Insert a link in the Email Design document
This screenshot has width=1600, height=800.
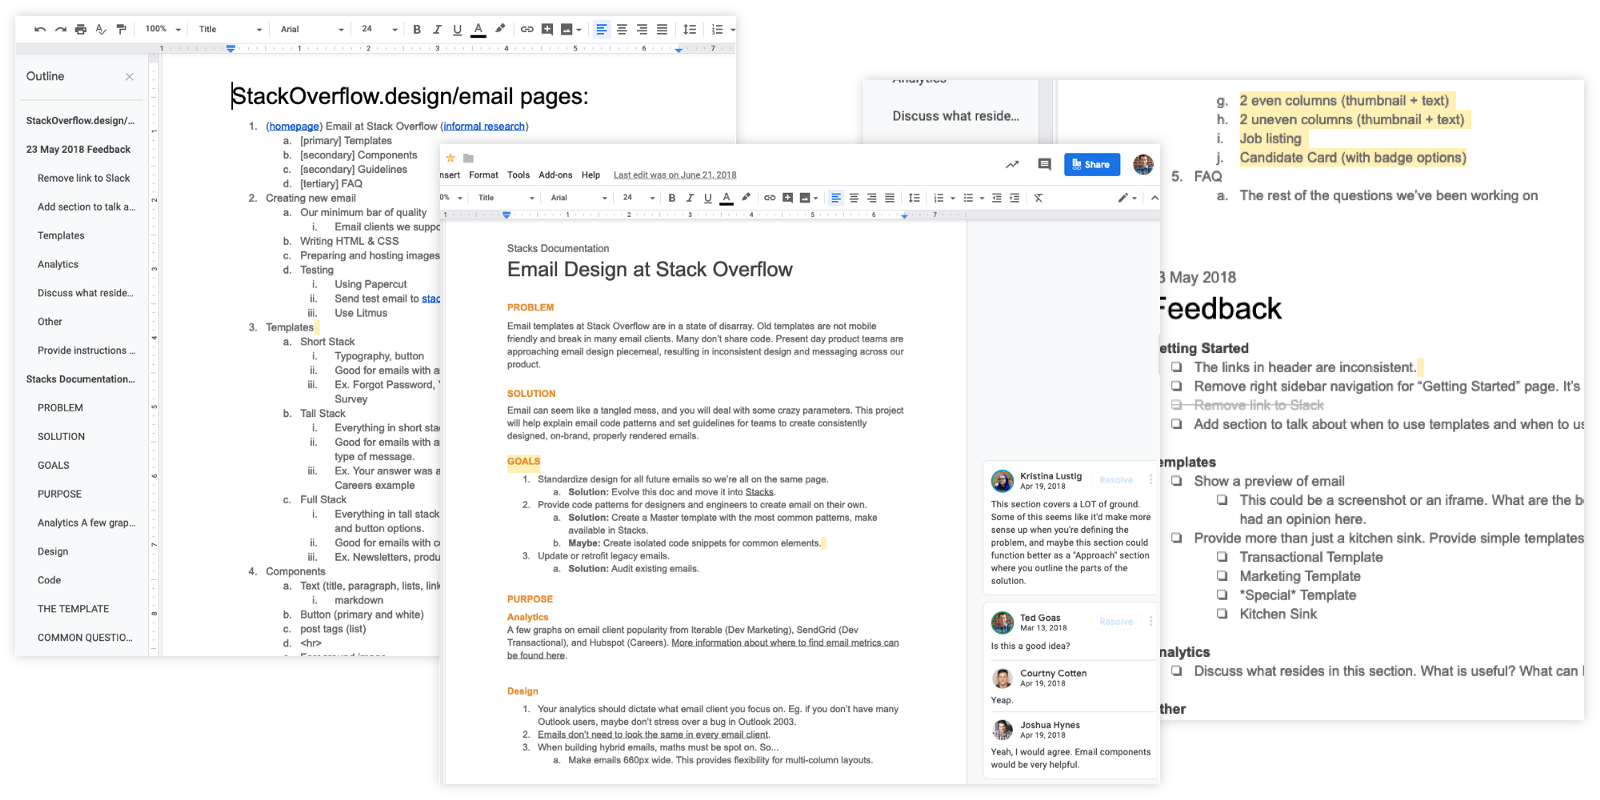coord(770,198)
